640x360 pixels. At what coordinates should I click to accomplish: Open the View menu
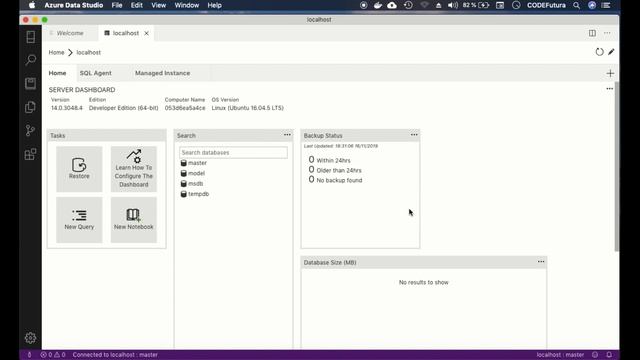click(x=158, y=5)
